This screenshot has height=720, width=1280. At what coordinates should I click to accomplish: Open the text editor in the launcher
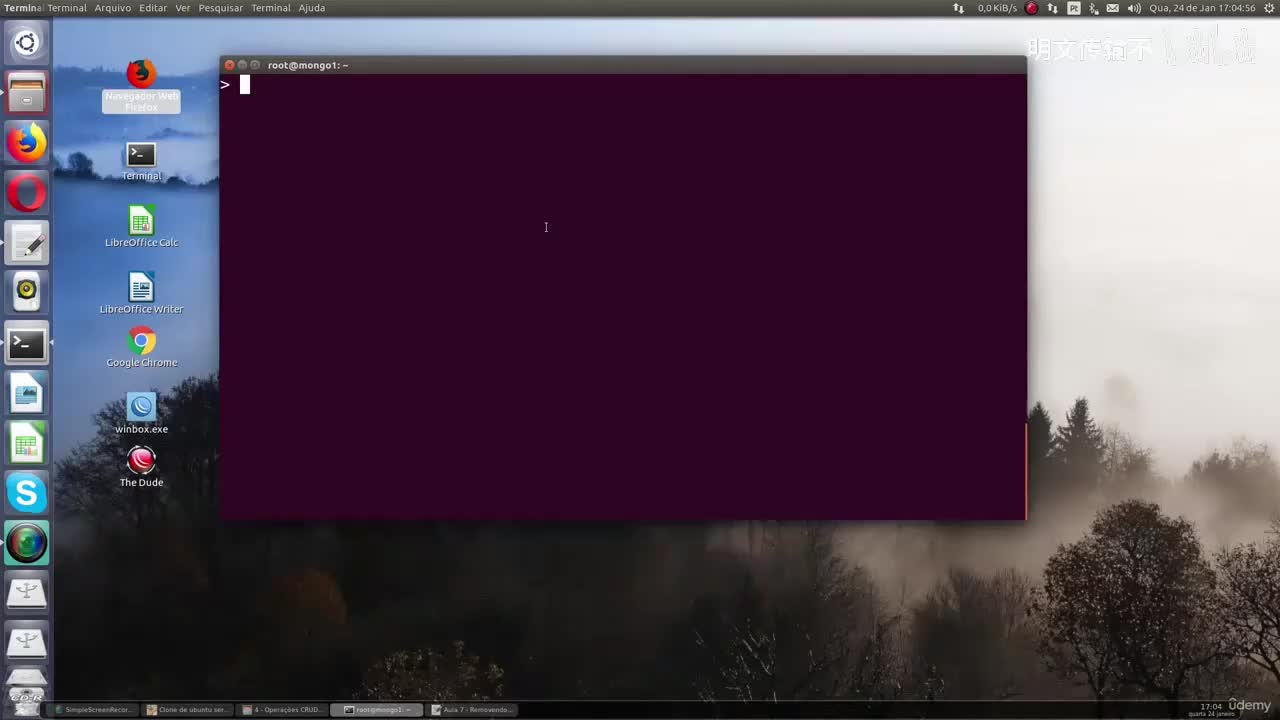pyautogui.click(x=26, y=243)
